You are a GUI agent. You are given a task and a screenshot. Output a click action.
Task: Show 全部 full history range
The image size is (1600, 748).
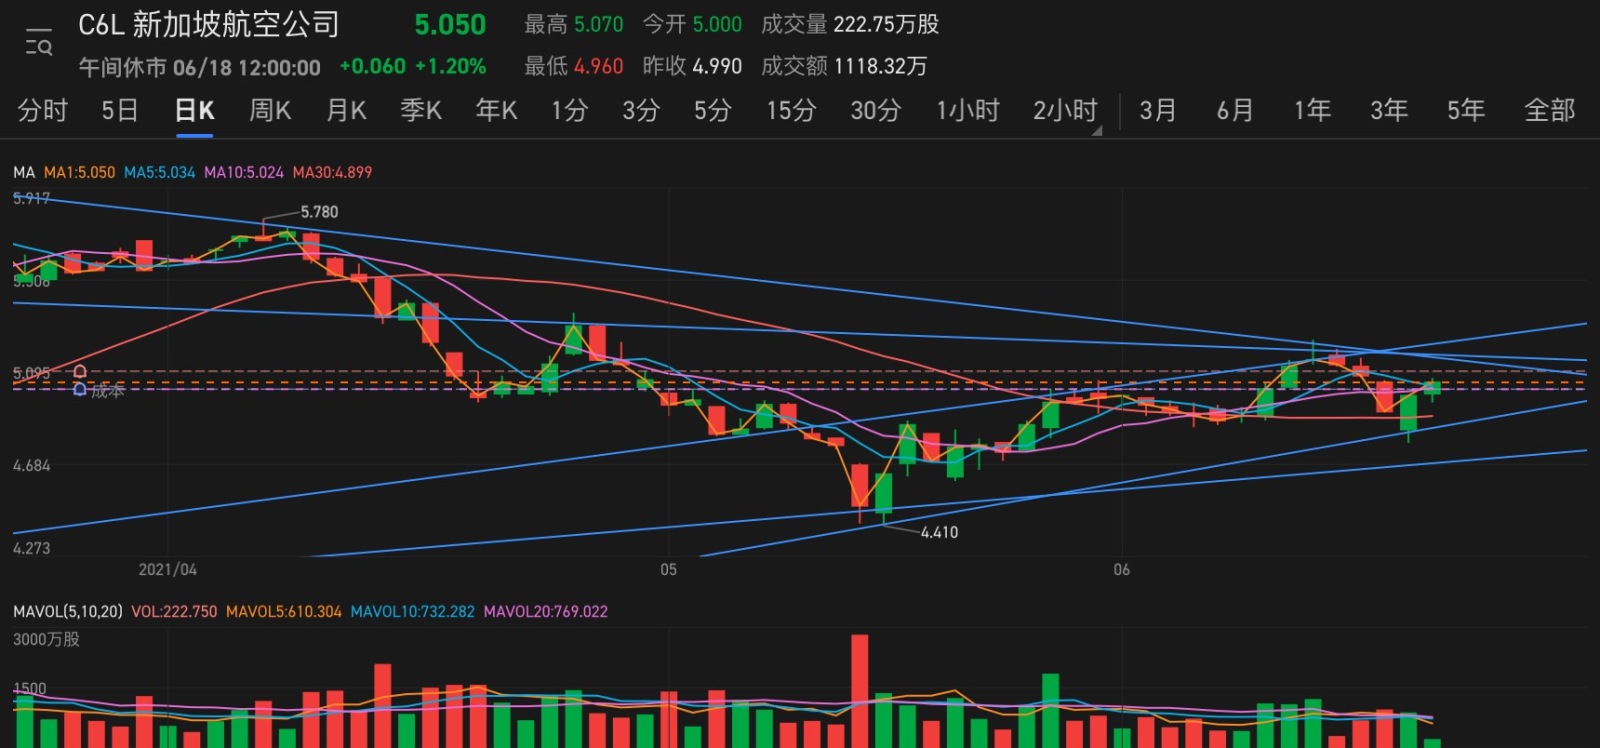1549,110
